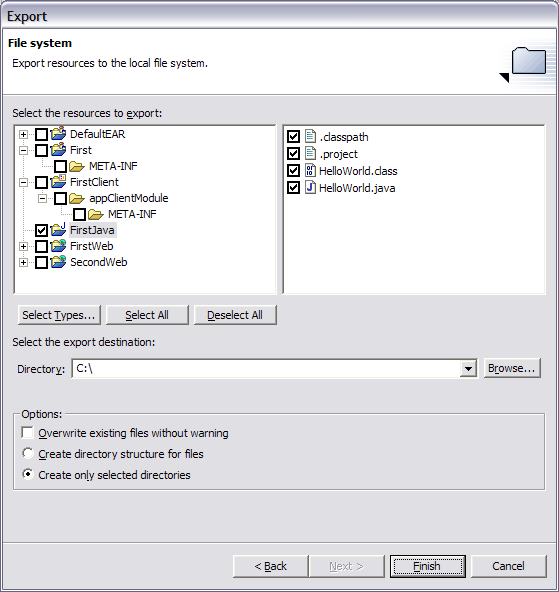The image size is (559, 592).
Task: Open the Directory dropdown arrow
Action: tap(468, 368)
